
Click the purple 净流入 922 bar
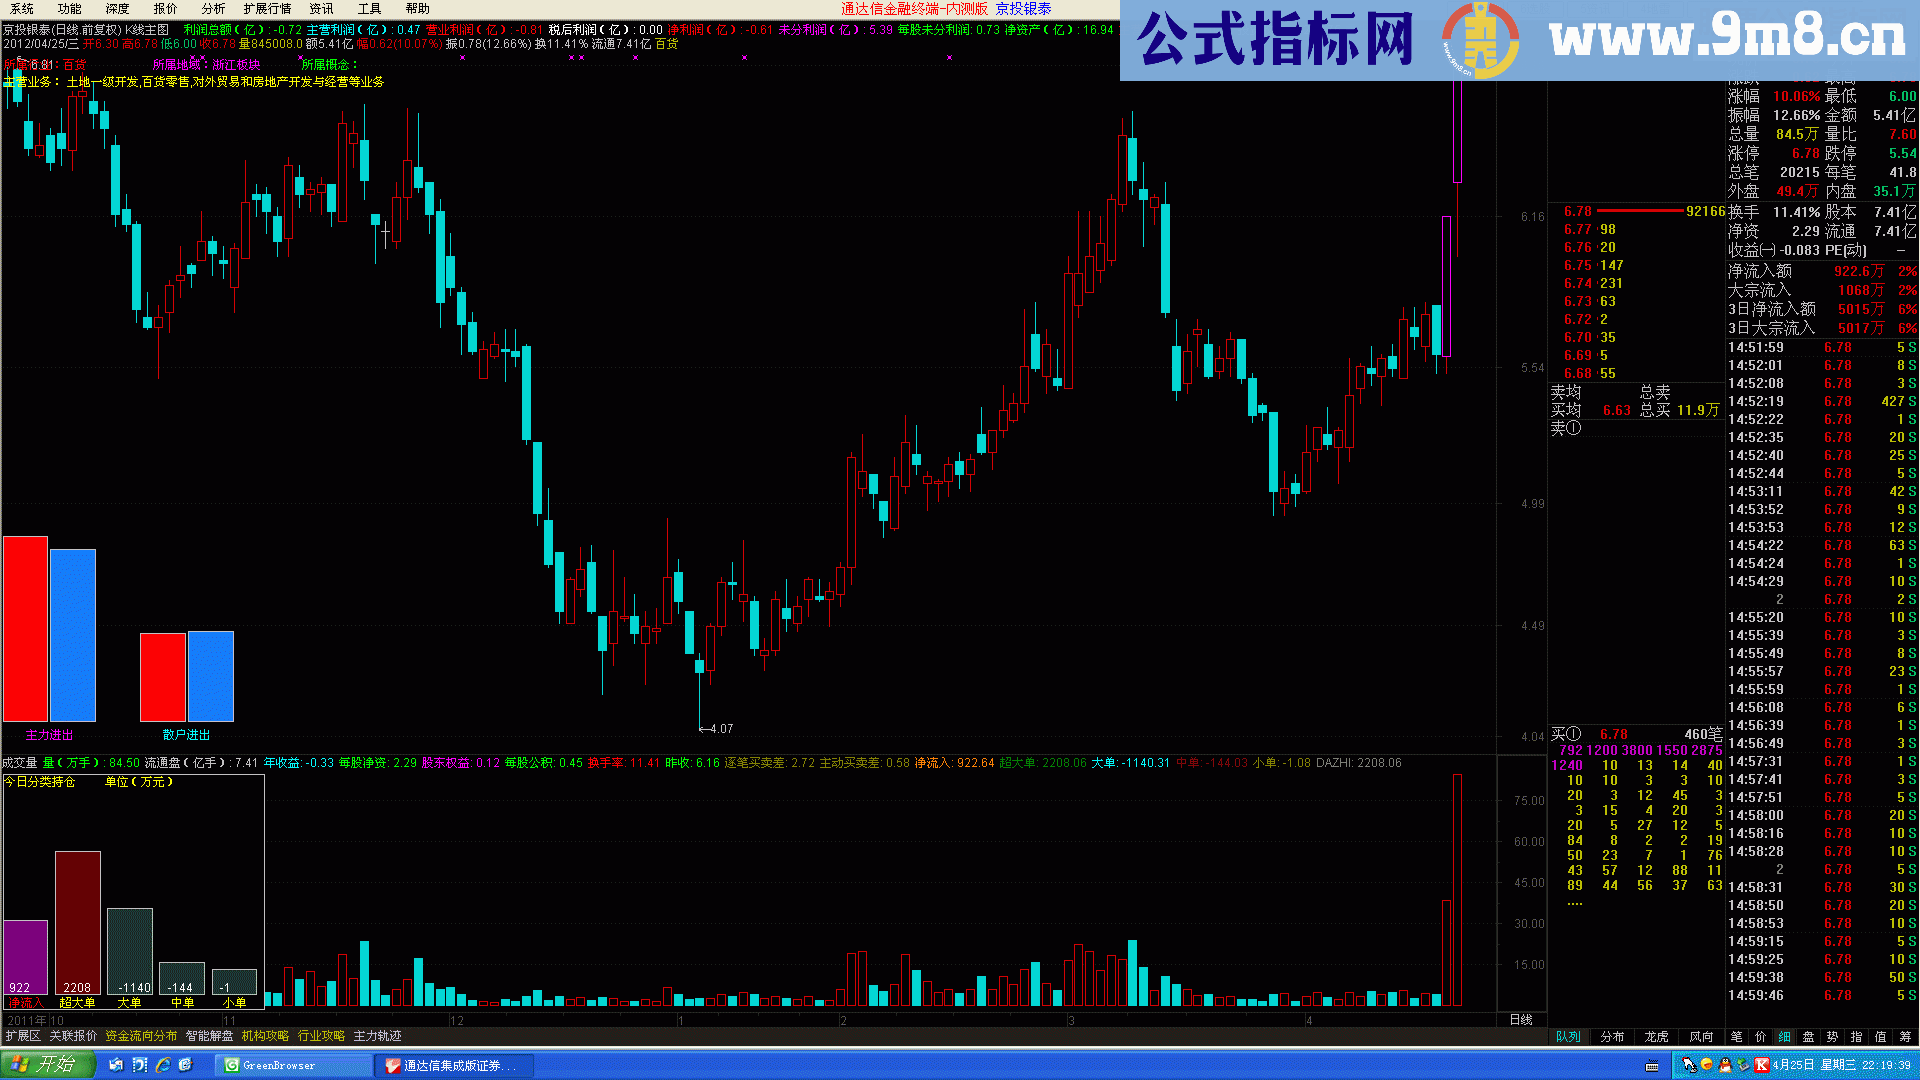26,957
